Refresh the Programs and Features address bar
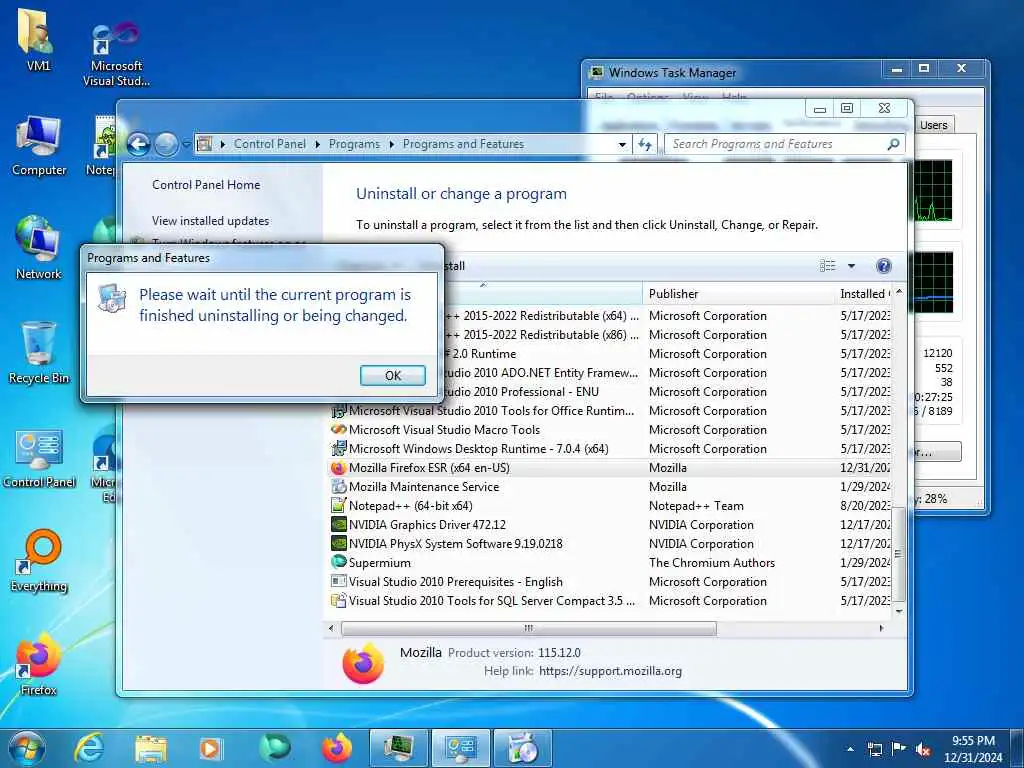 pyautogui.click(x=645, y=144)
